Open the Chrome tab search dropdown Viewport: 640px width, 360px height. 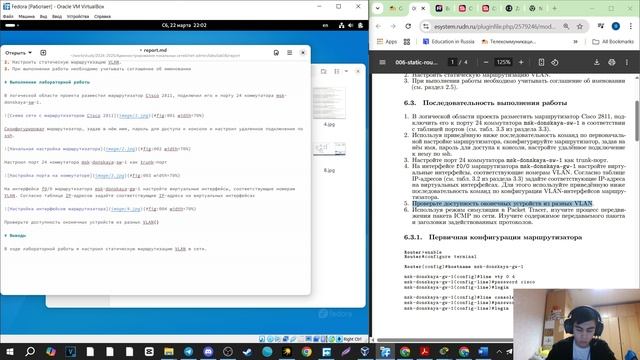(x=378, y=8)
